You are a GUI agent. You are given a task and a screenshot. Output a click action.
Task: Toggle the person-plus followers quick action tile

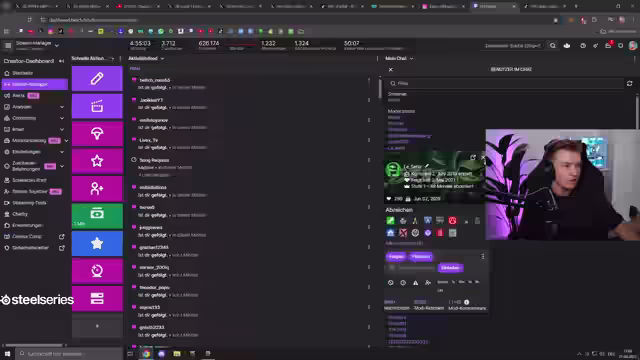coord(97,189)
